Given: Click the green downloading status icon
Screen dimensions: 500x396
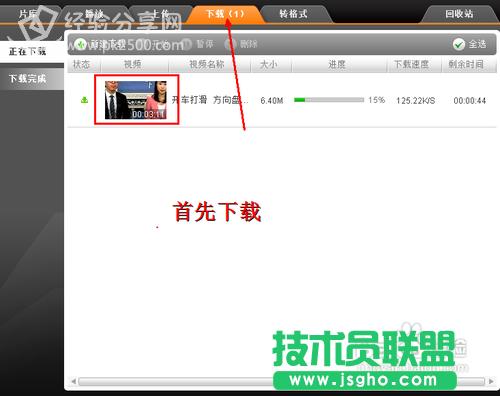Looking at the screenshot, I should (x=85, y=100).
